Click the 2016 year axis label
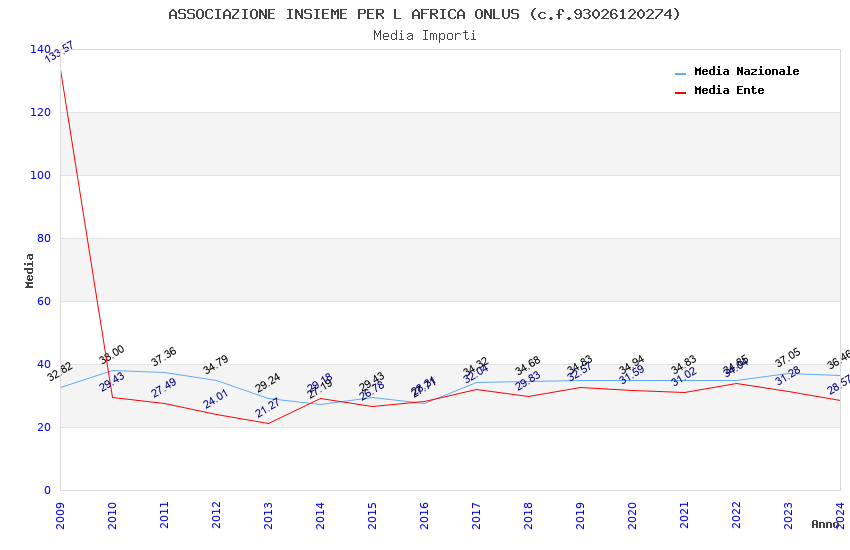Viewport: 850px width, 550px height. point(424,515)
